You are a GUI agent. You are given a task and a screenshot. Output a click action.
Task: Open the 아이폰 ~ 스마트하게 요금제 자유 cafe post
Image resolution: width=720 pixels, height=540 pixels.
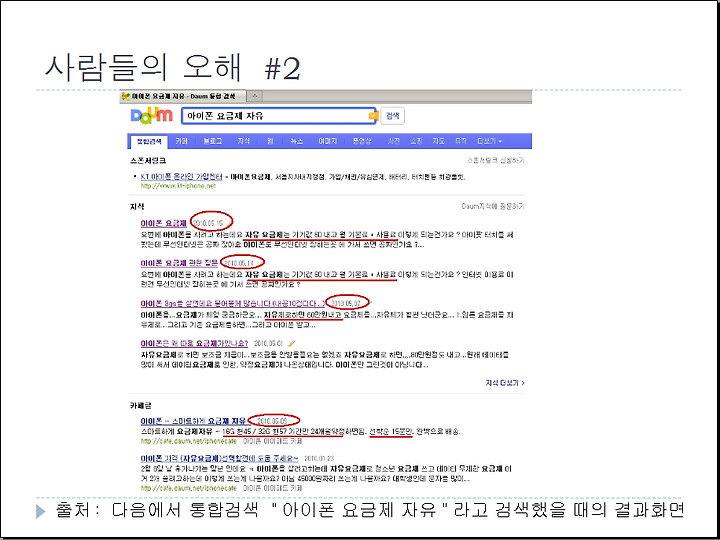coord(193,421)
